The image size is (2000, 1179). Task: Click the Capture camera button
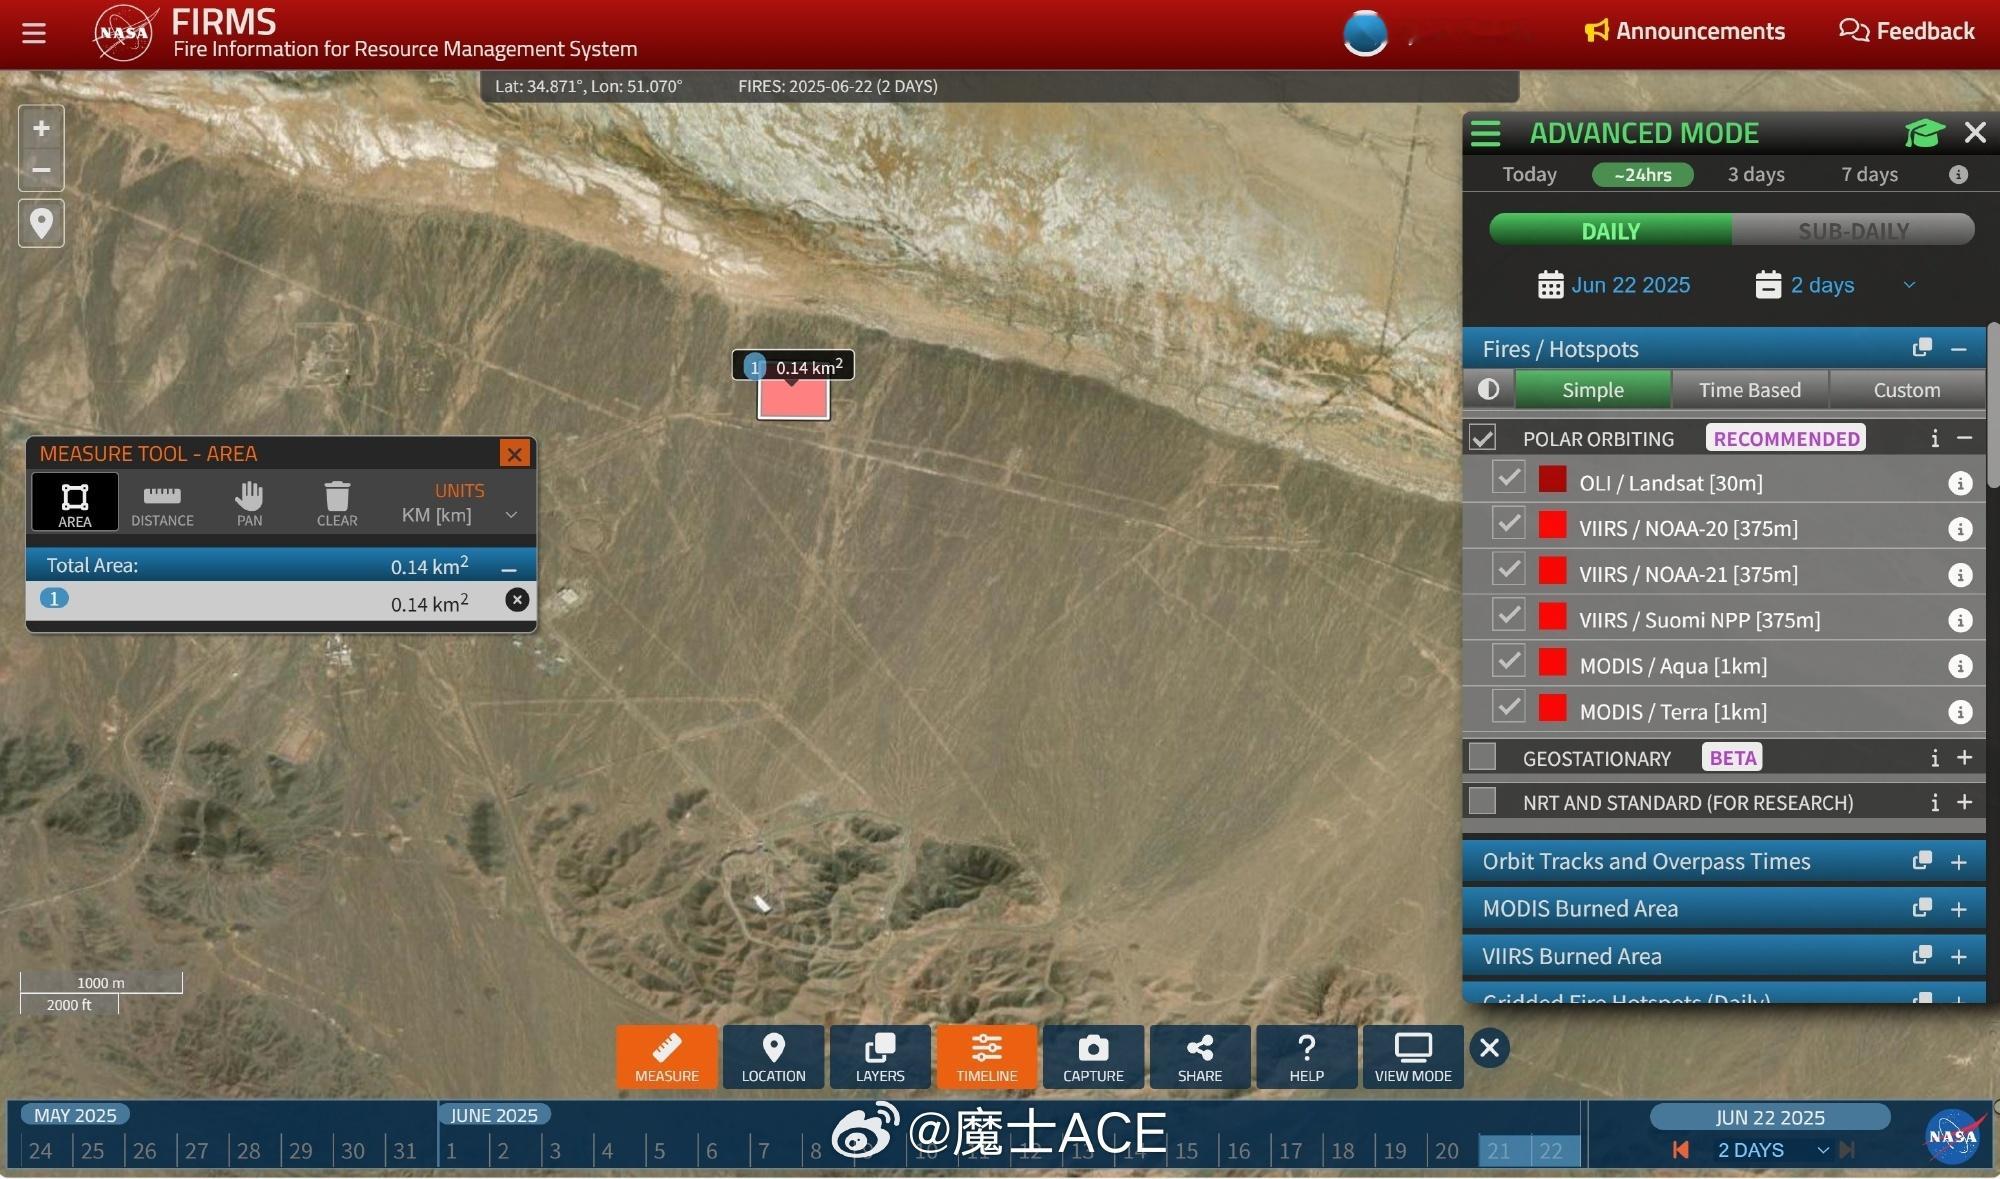point(1093,1056)
